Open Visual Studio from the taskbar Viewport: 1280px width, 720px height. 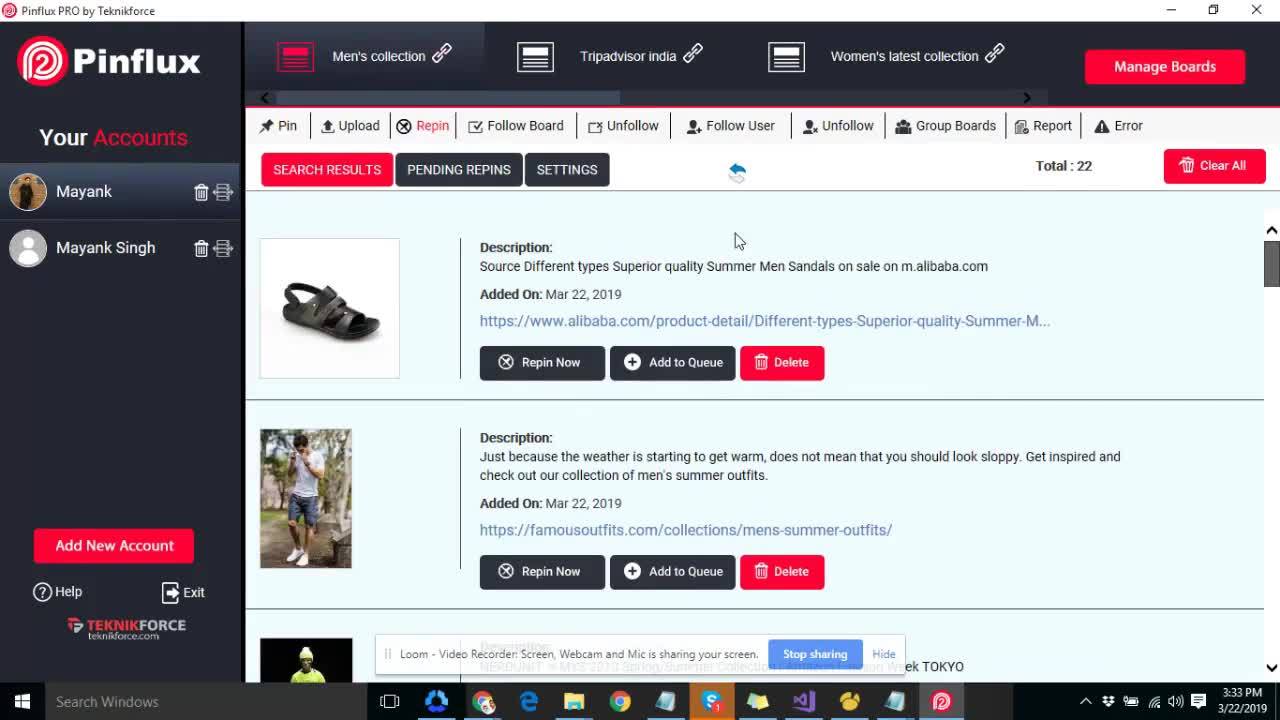(x=804, y=702)
